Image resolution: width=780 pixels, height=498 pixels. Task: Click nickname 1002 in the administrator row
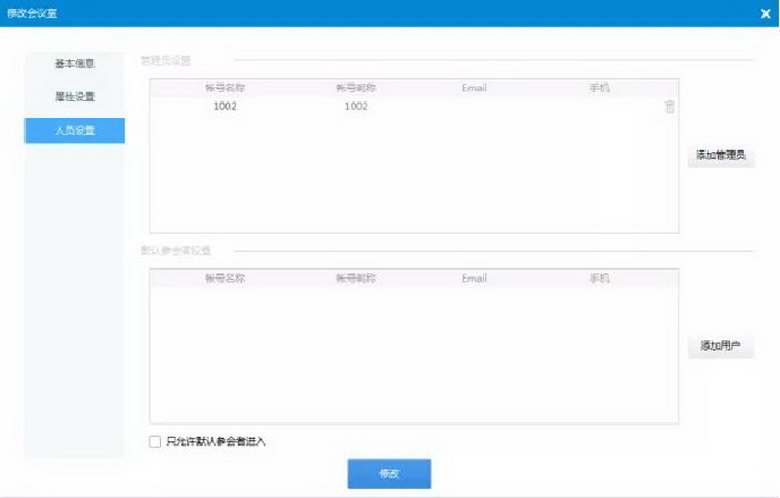[356, 106]
